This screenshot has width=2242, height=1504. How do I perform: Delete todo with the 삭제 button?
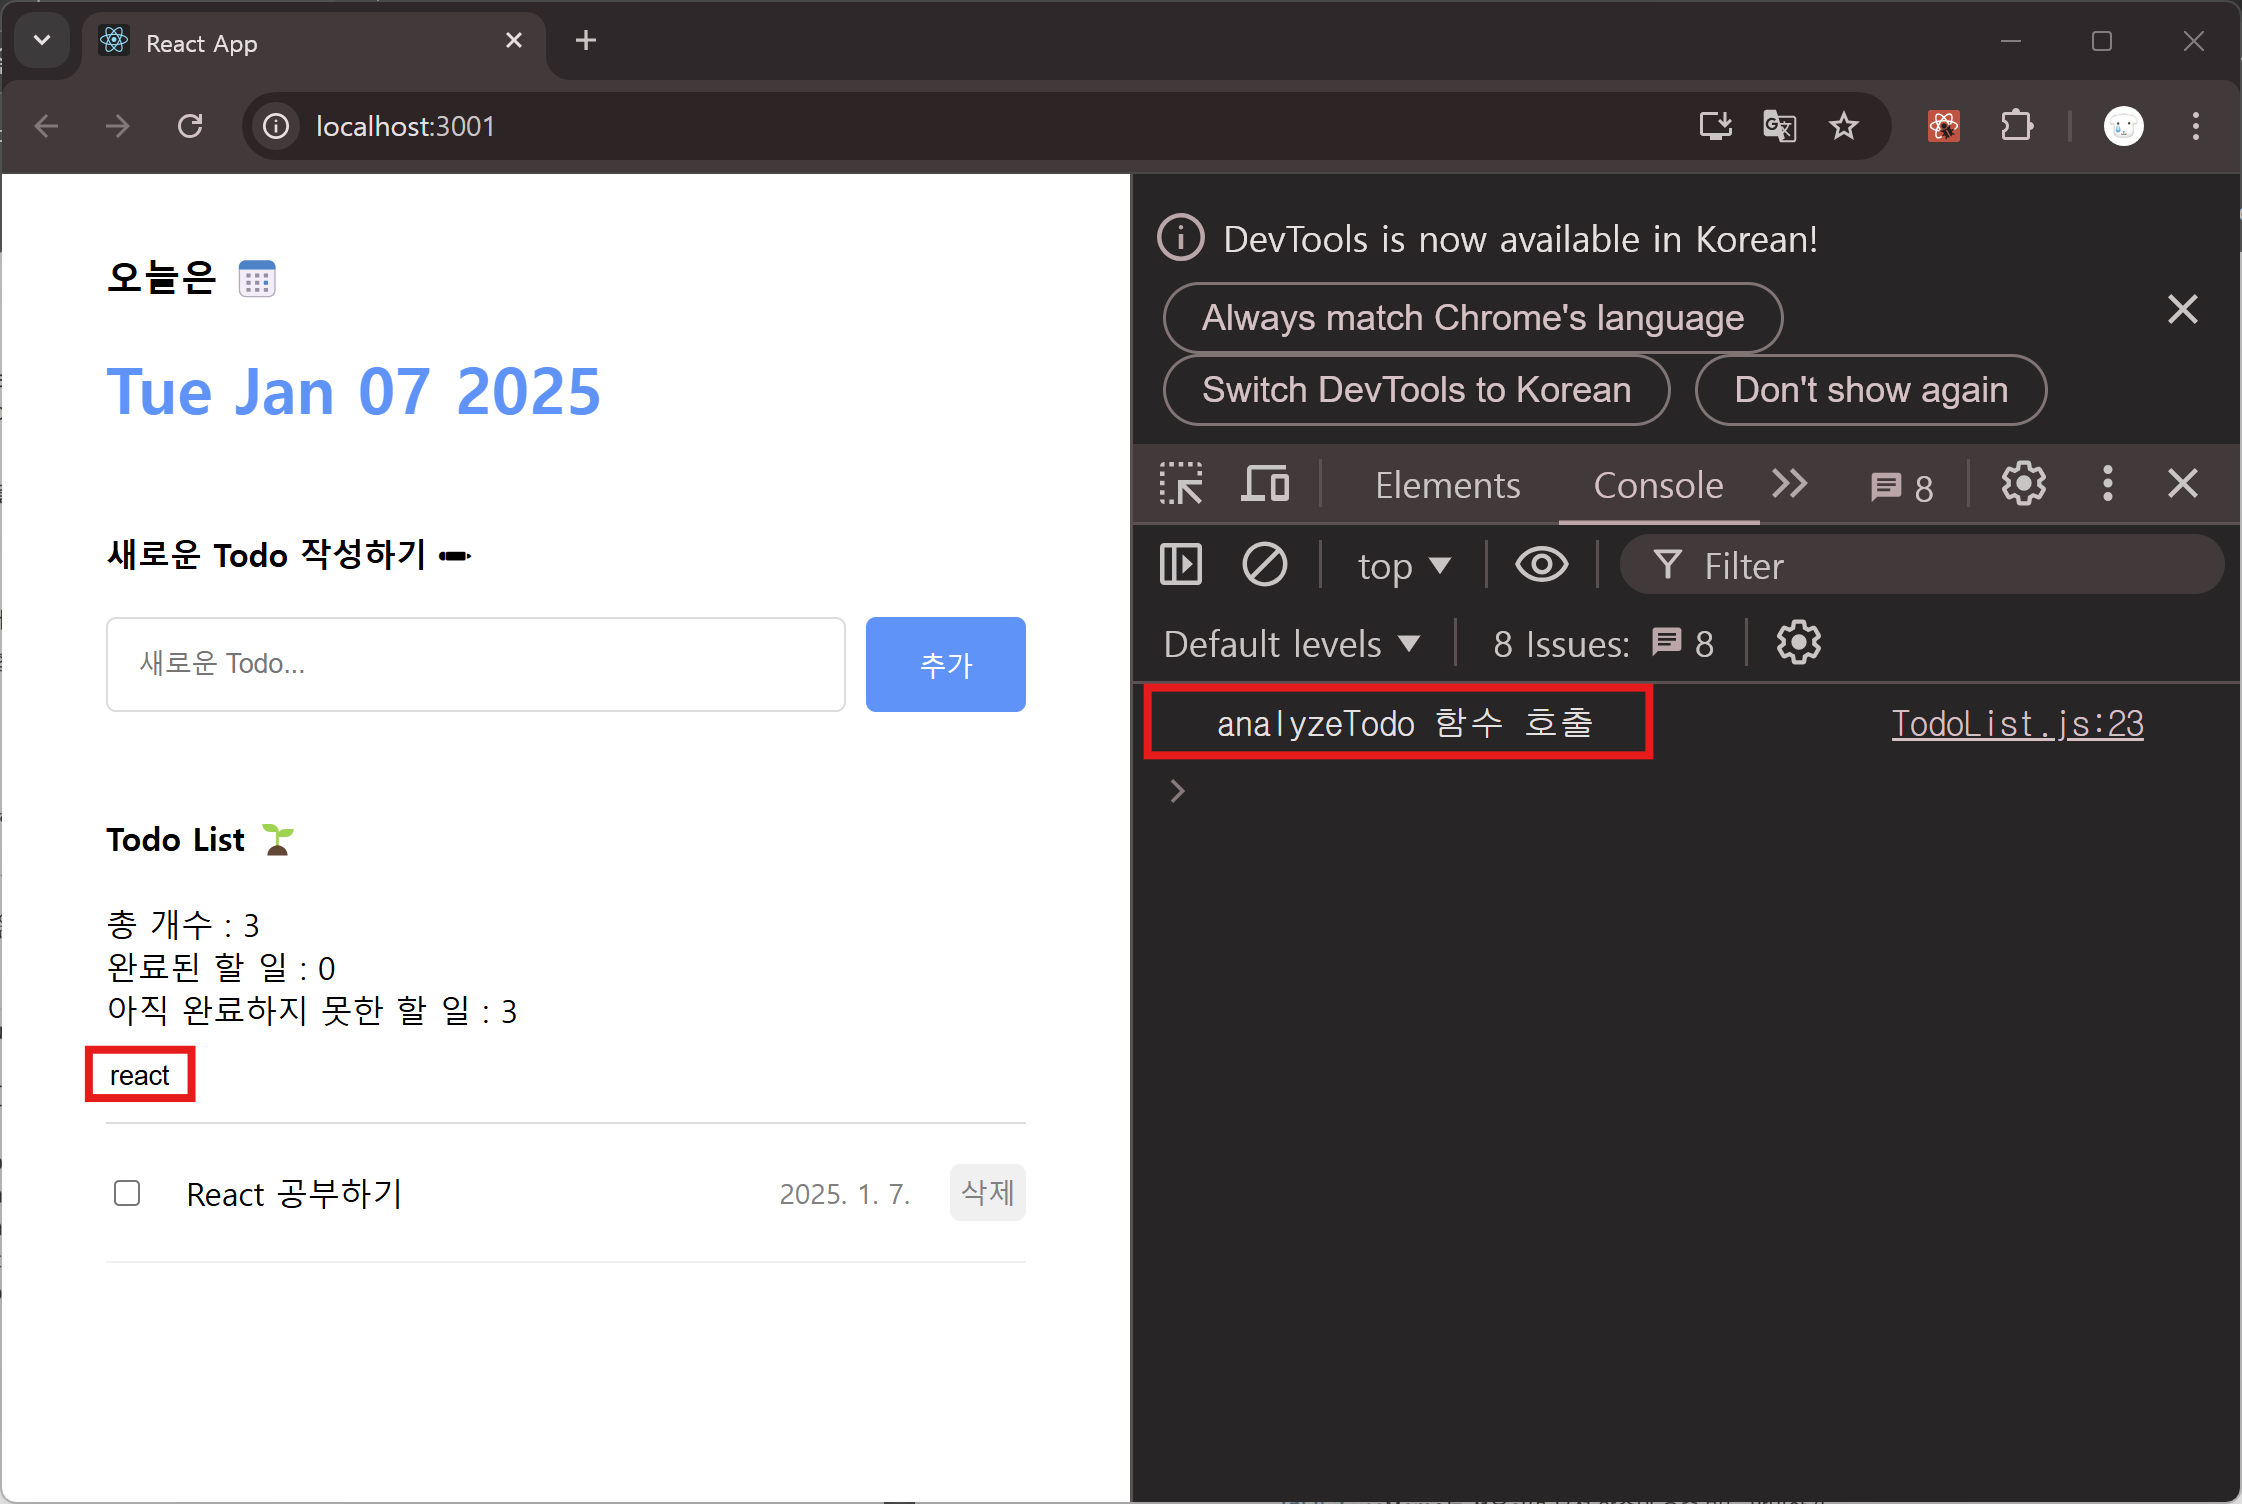(x=987, y=1192)
